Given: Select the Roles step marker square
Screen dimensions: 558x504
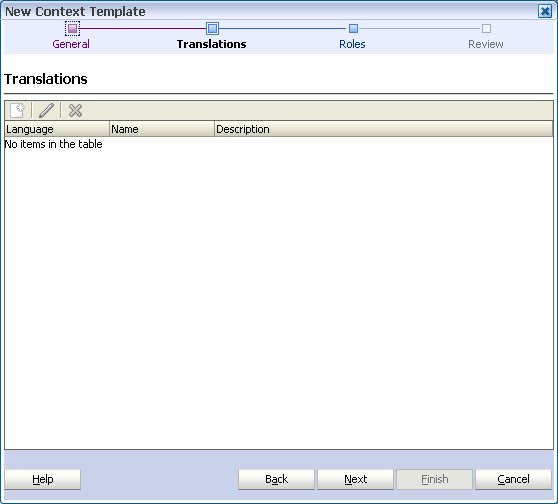Looking at the screenshot, I should [353, 28].
